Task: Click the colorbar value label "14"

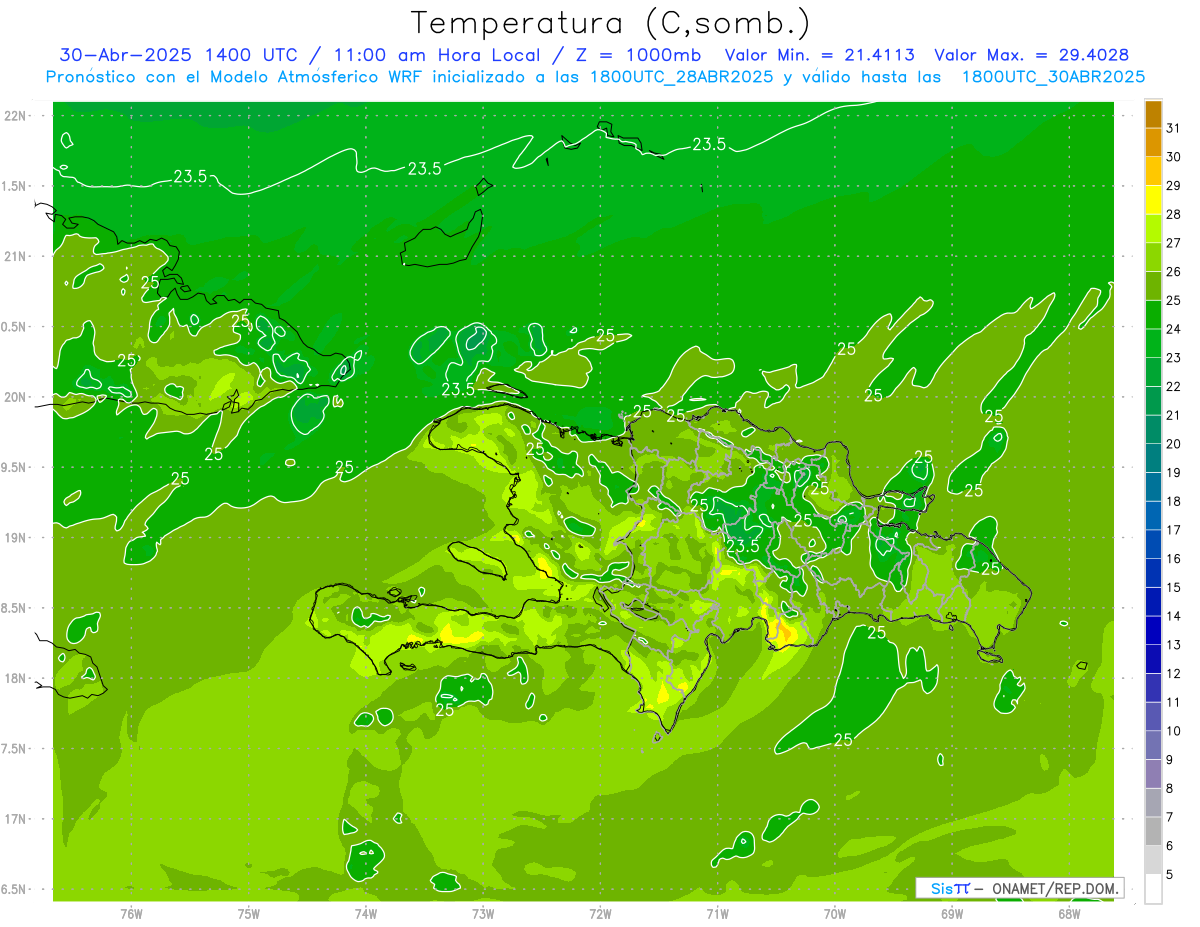Action: 1173,616
